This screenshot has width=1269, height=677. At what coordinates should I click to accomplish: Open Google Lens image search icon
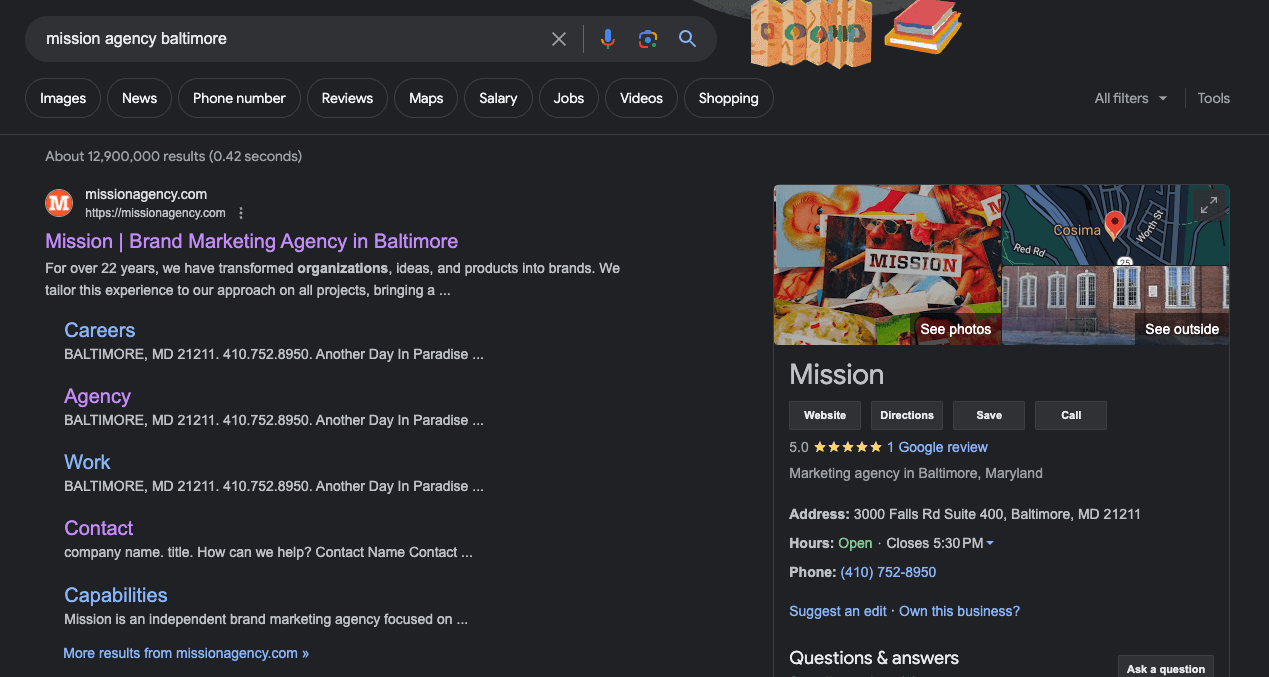click(x=648, y=39)
